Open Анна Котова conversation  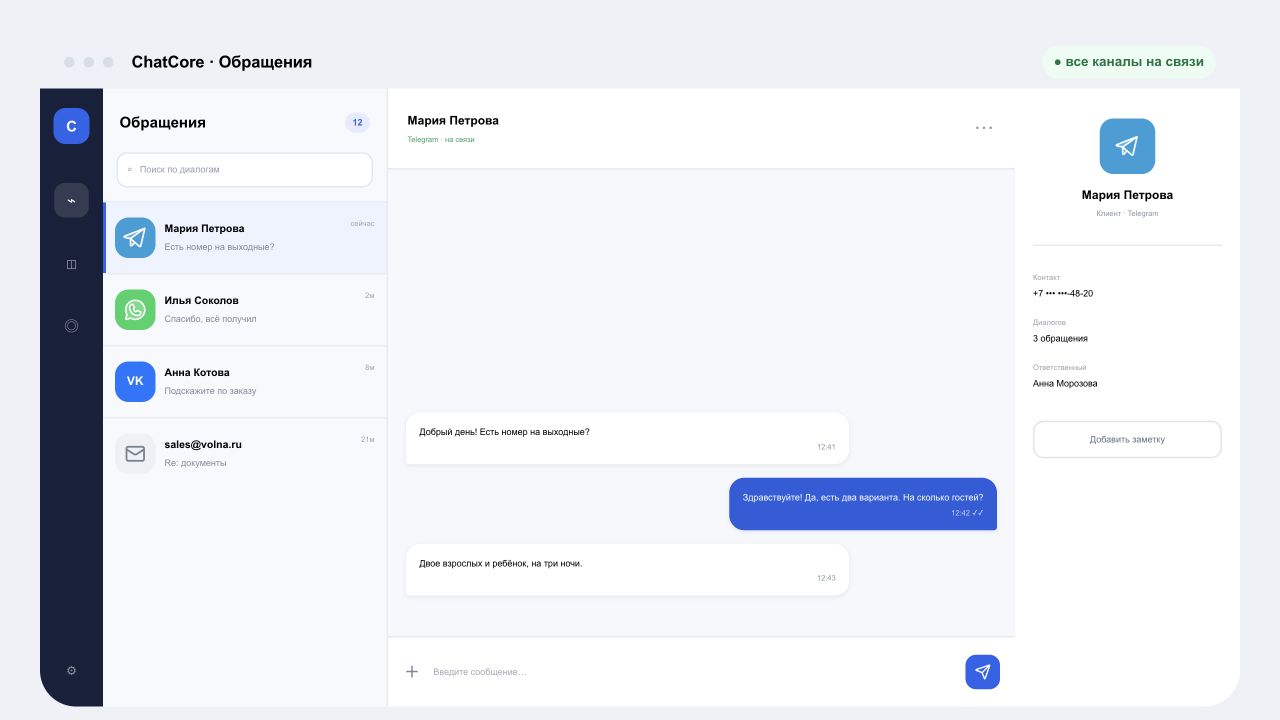pyautogui.click(x=245, y=382)
